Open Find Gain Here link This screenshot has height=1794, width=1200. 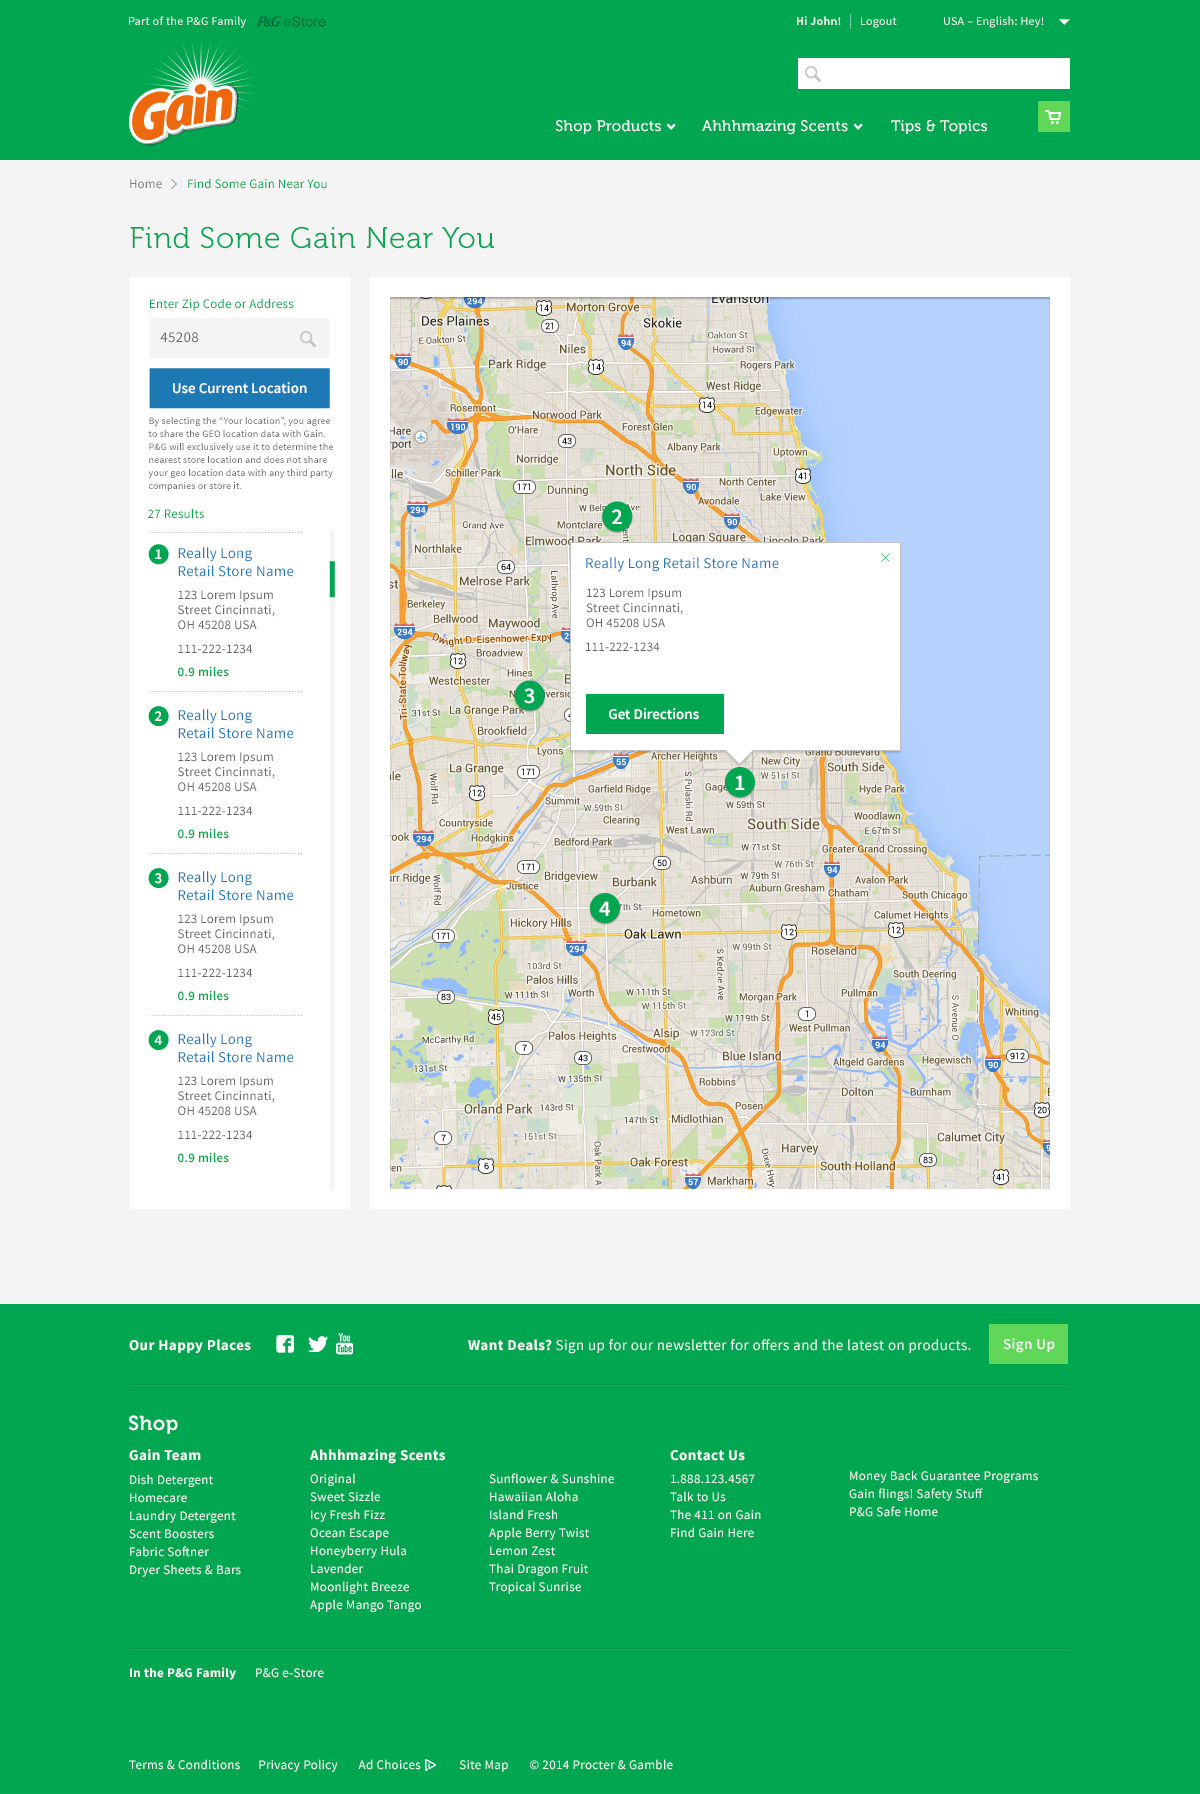pyautogui.click(x=712, y=1533)
